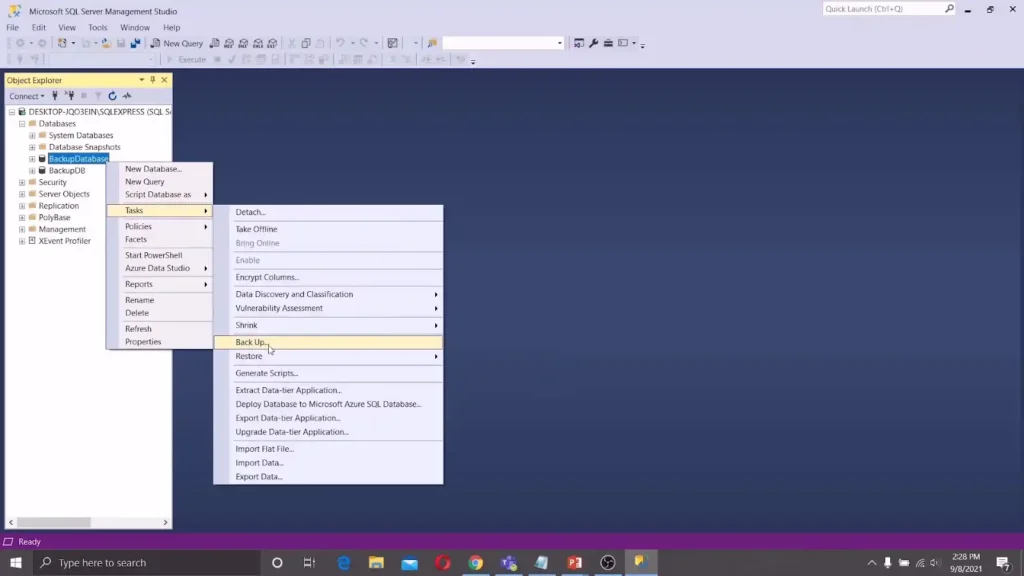Screen dimensions: 1024x576
Task: Open the Restore submenu
Action: pyautogui.click(x=328, y=356)
